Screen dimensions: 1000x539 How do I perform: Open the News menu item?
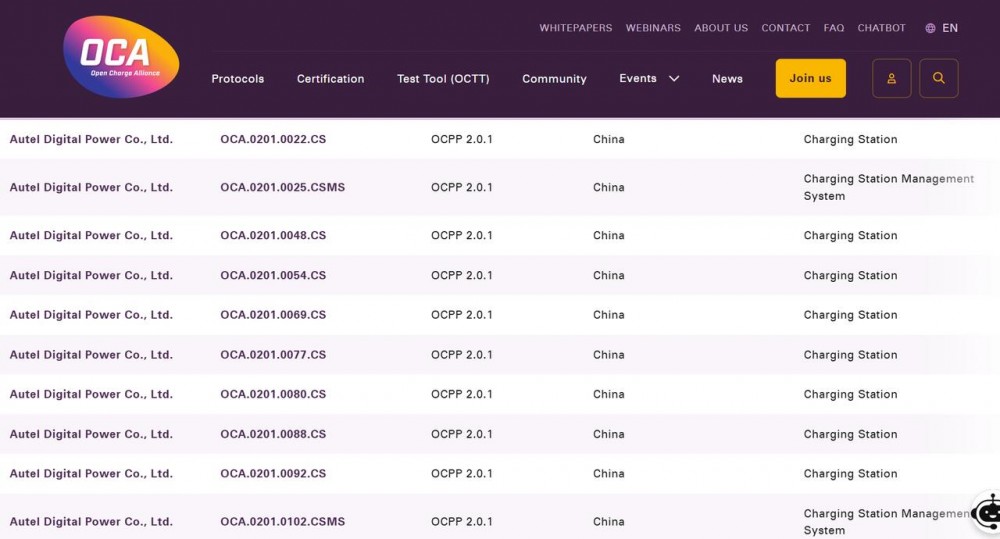pyautogui.click(x=727, y=78)
